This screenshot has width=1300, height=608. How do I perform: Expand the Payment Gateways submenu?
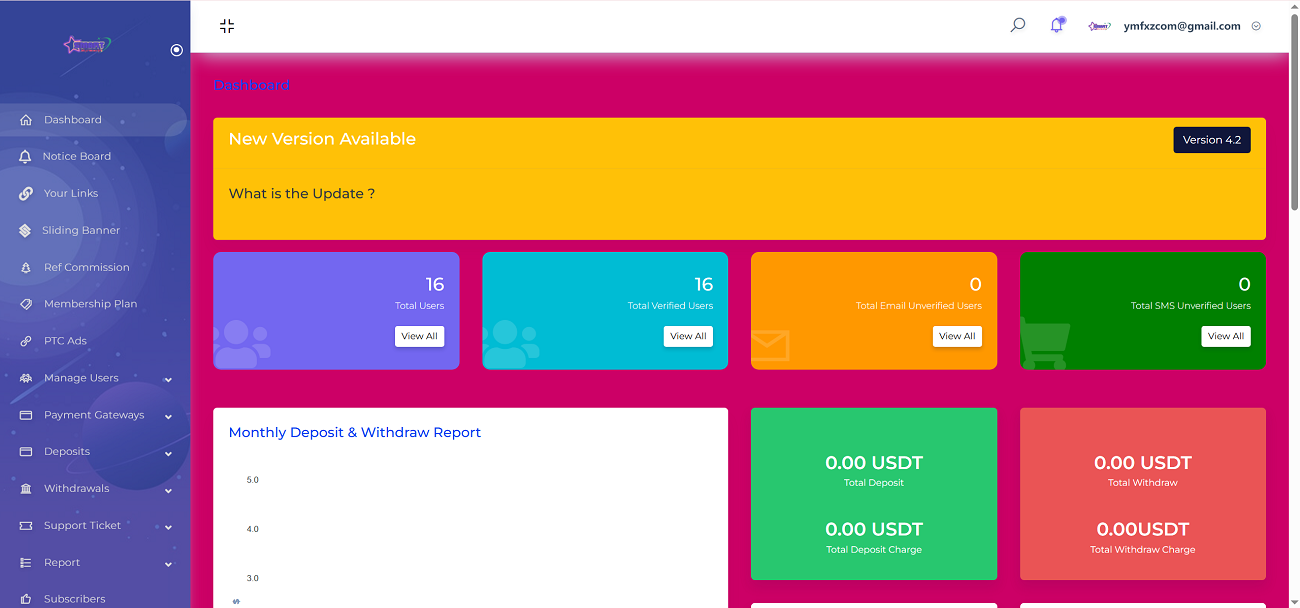[168, 416]
